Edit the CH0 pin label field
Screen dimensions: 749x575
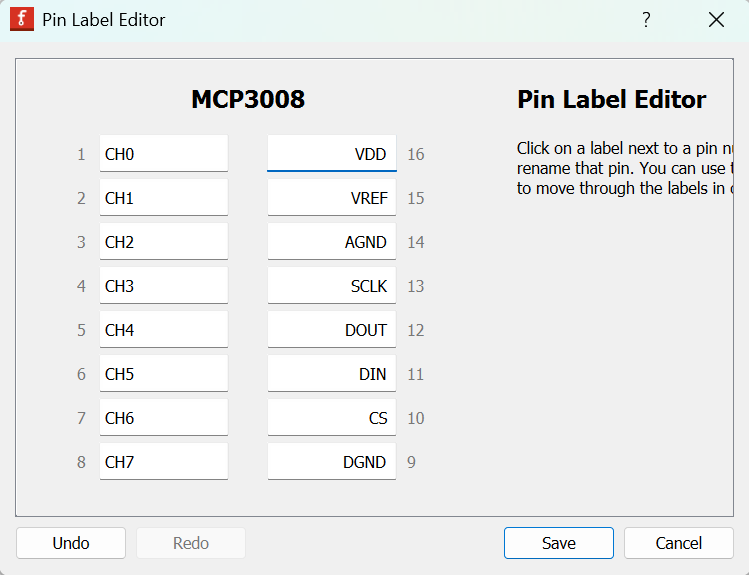click(164, 153)
